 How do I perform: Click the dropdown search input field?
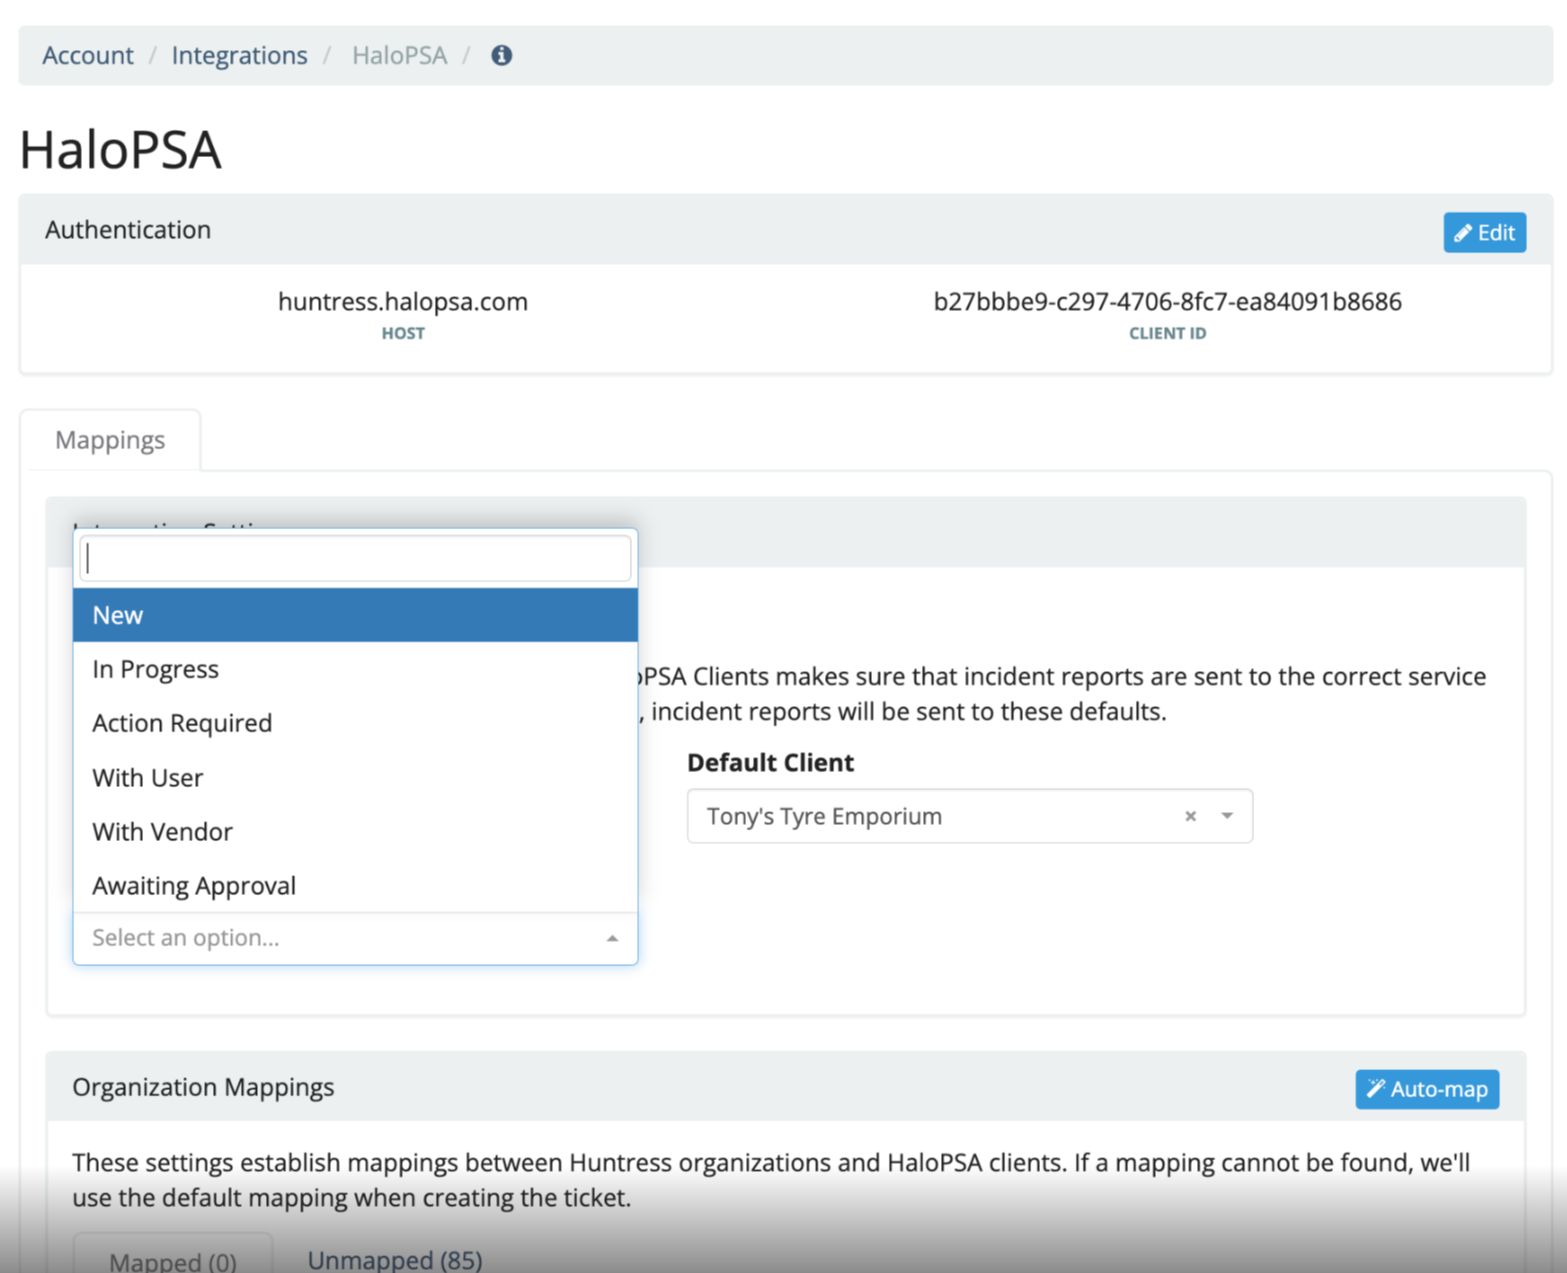tap(355, 559)
